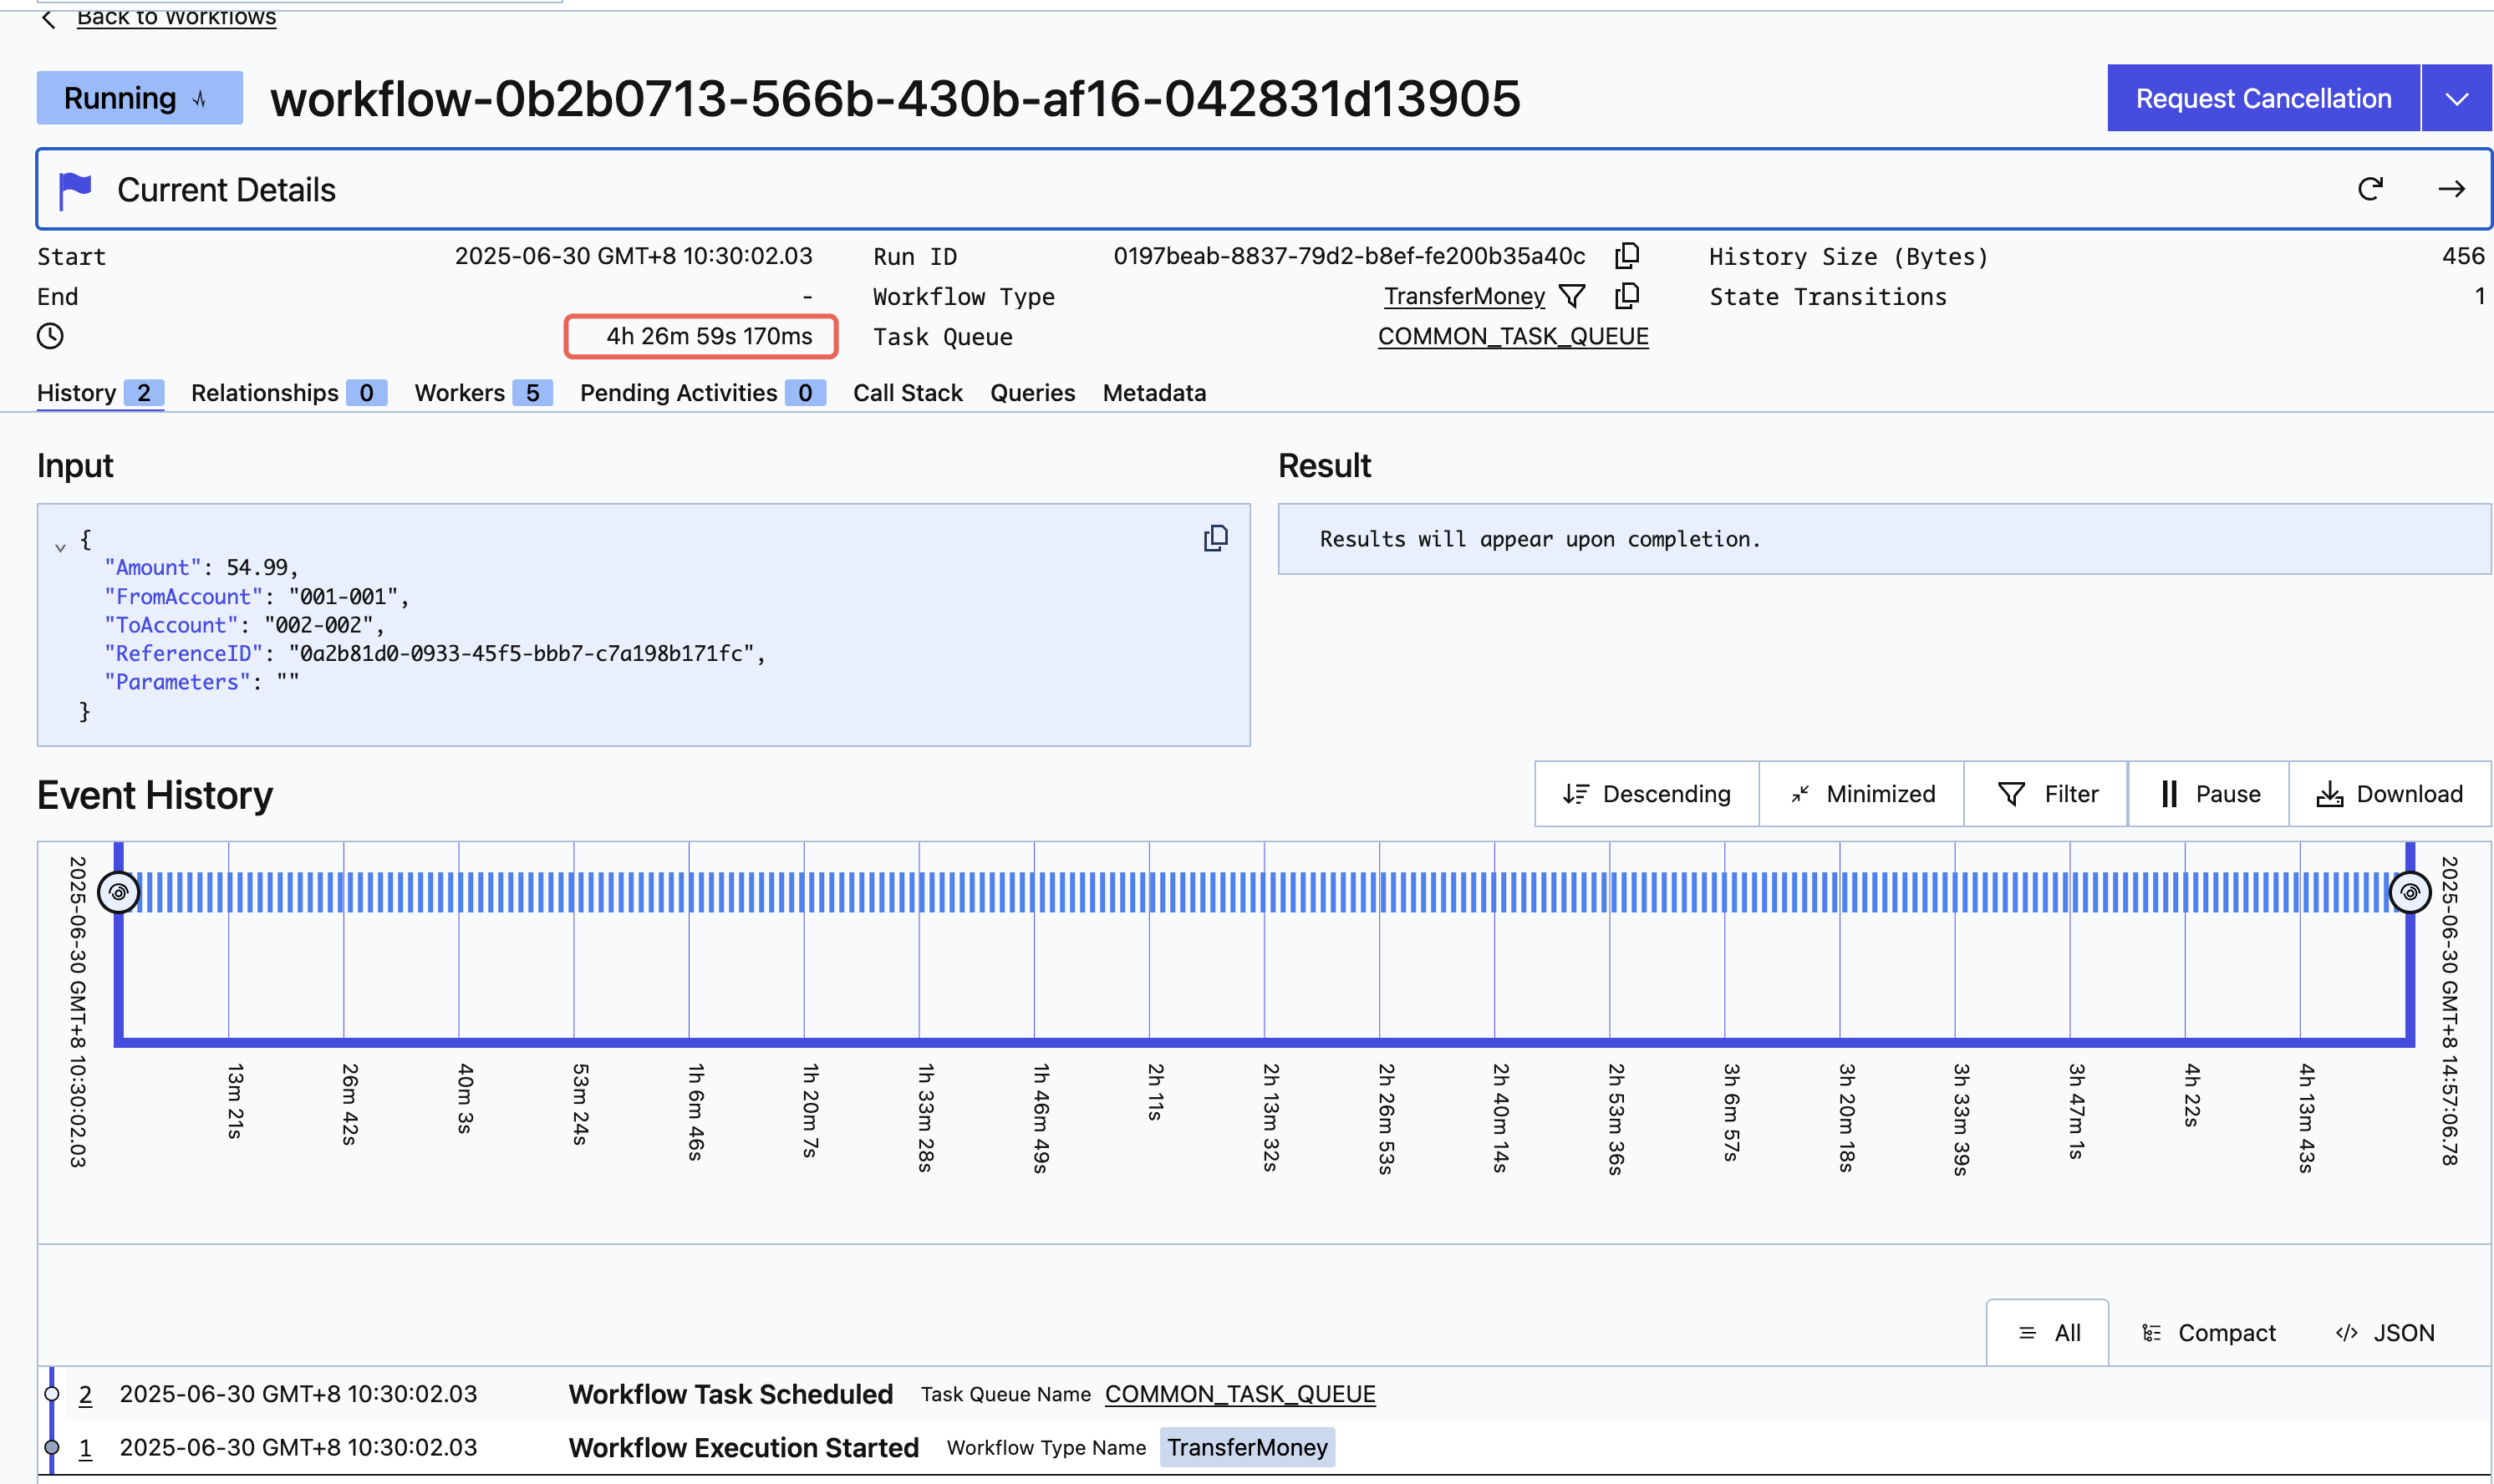Filter workflows by TransferMoney type
The height and width of the screenshot is (1484, 2494).
1572,296
